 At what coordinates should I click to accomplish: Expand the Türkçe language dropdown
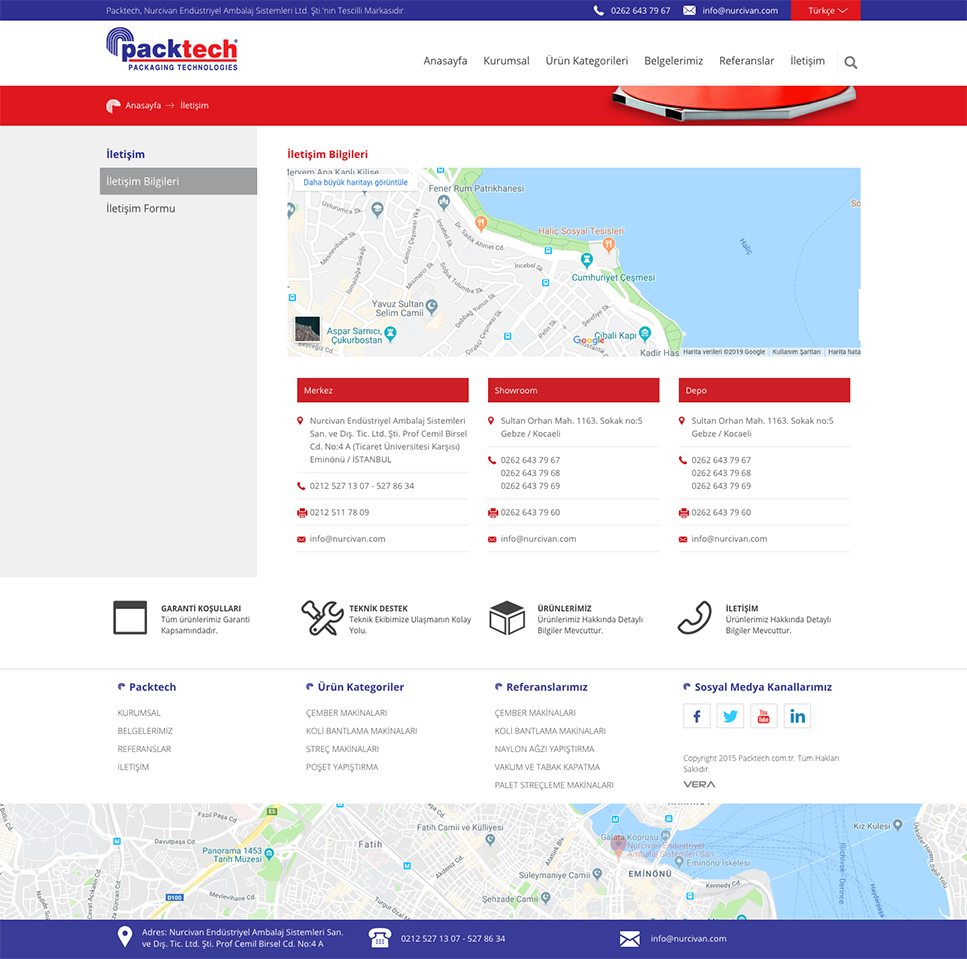point(826,10)
